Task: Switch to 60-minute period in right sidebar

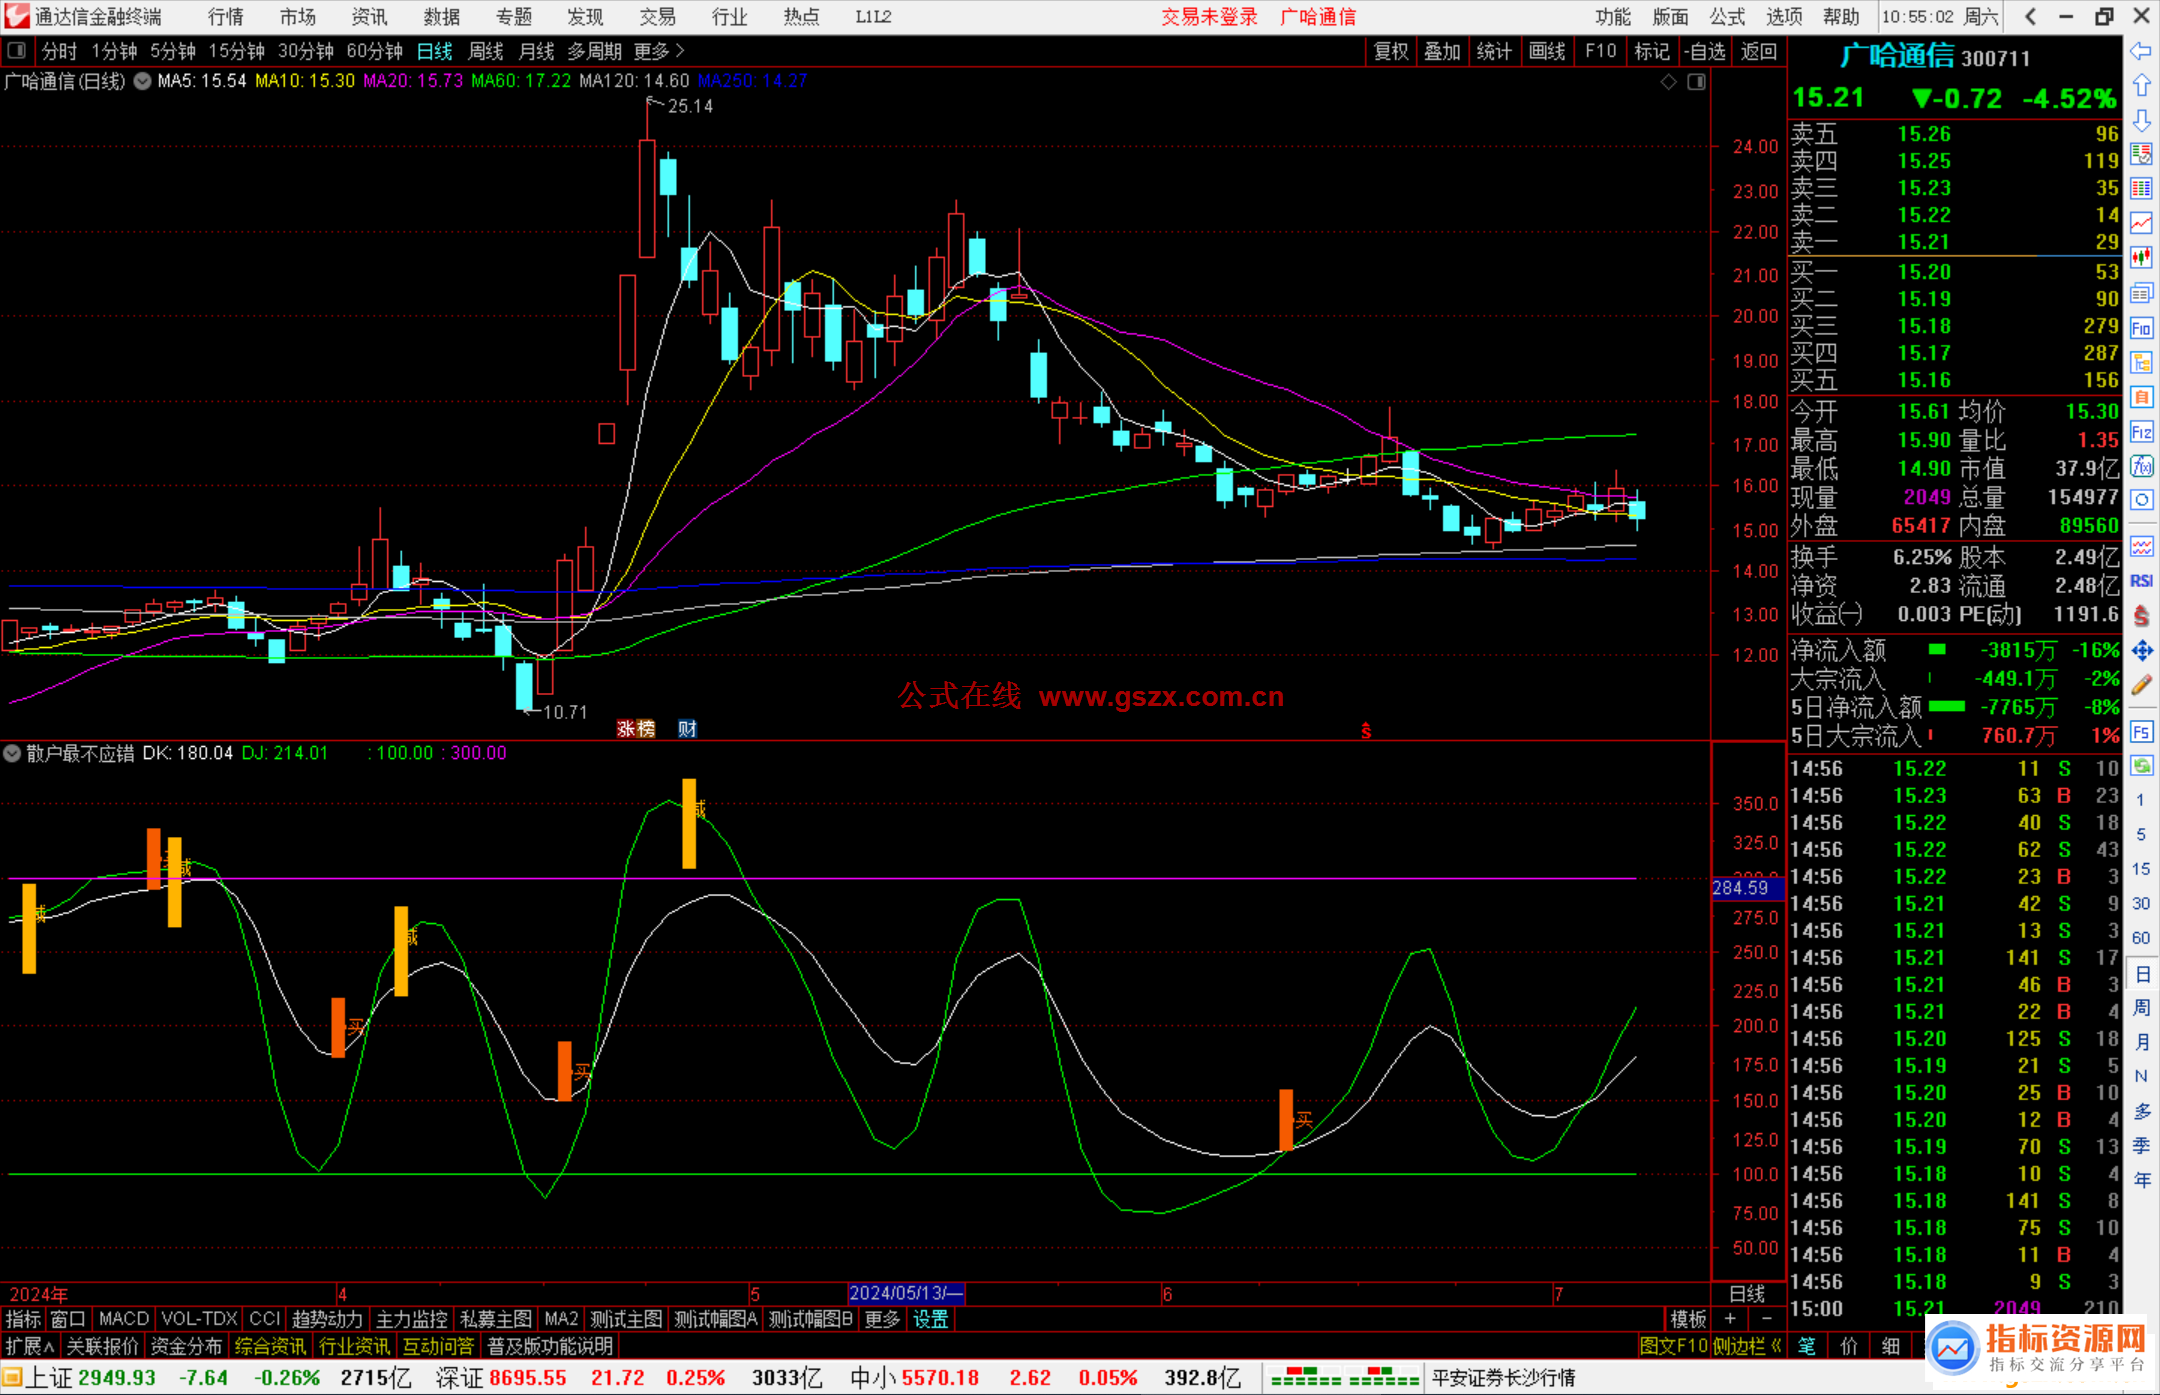Action: [x=2141, y=938]
